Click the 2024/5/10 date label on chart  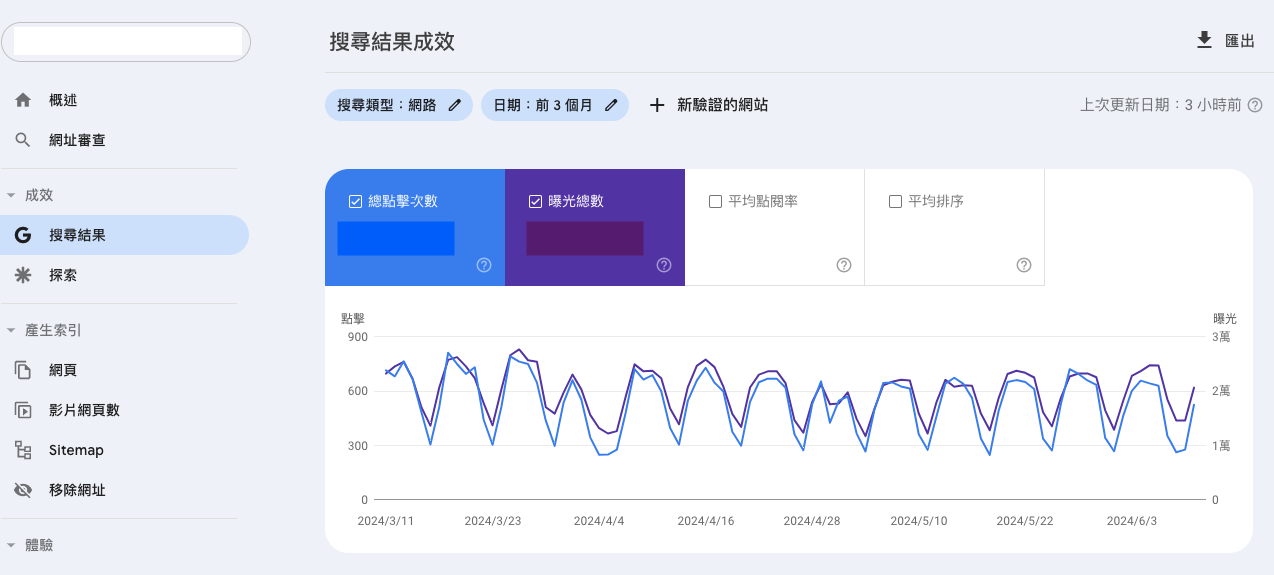(920, 521)
